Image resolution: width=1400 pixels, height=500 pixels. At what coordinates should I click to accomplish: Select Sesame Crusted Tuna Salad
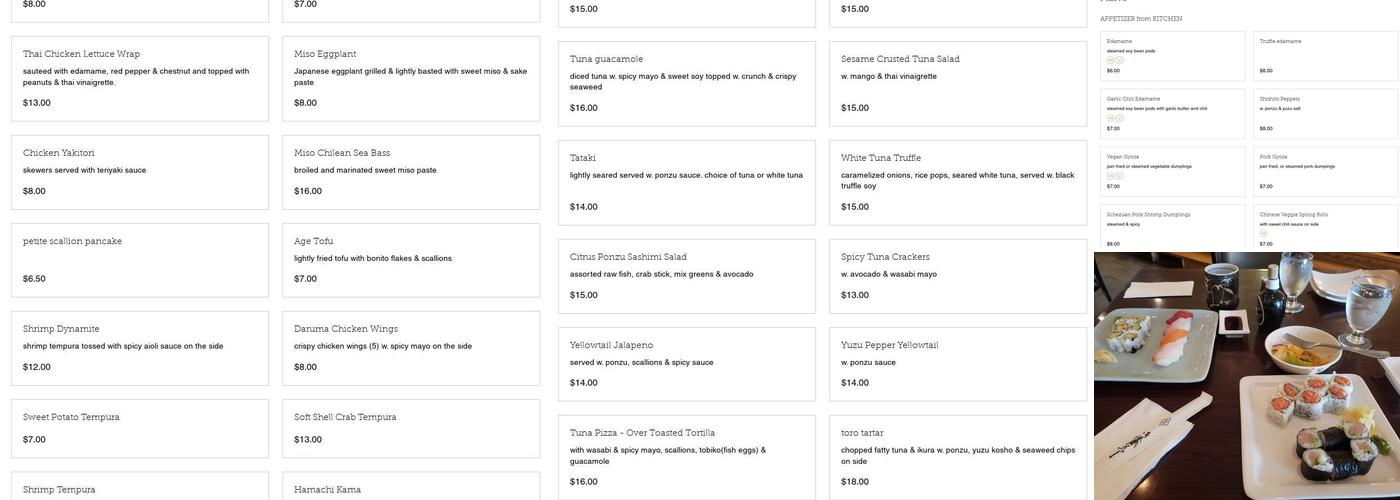[958, 84]
